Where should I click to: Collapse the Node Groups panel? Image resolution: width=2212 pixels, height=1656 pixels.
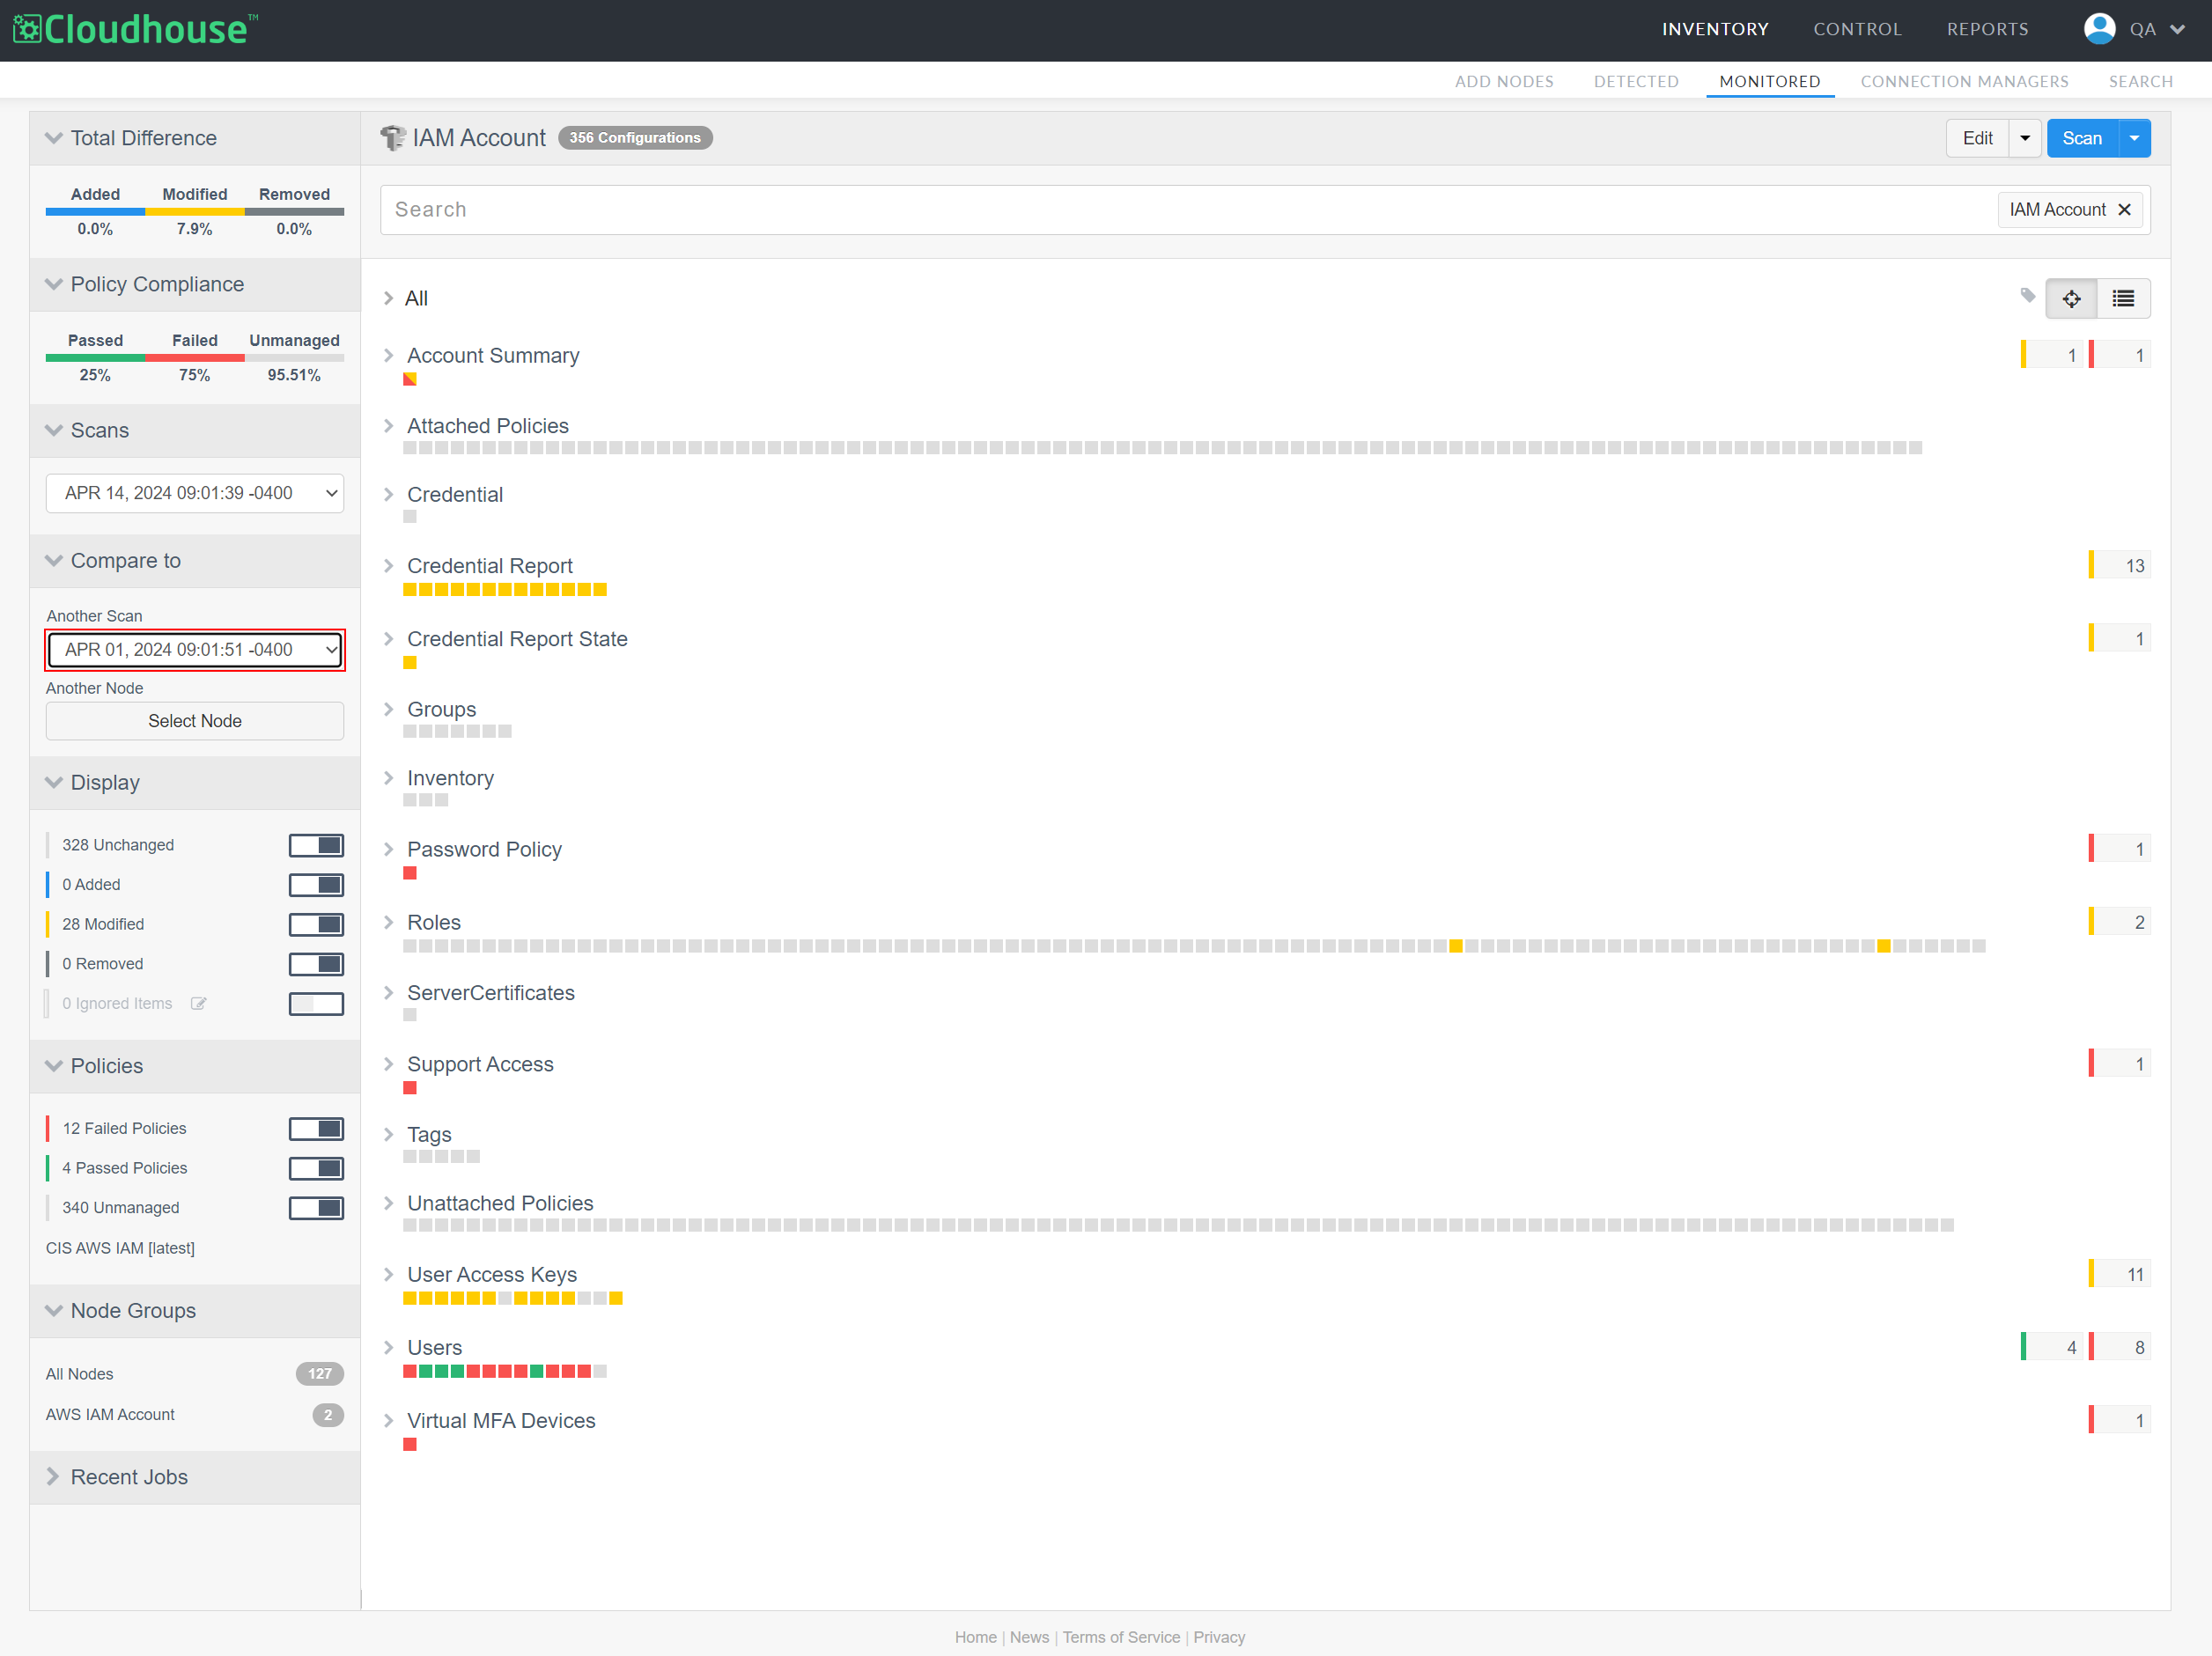54,1310
